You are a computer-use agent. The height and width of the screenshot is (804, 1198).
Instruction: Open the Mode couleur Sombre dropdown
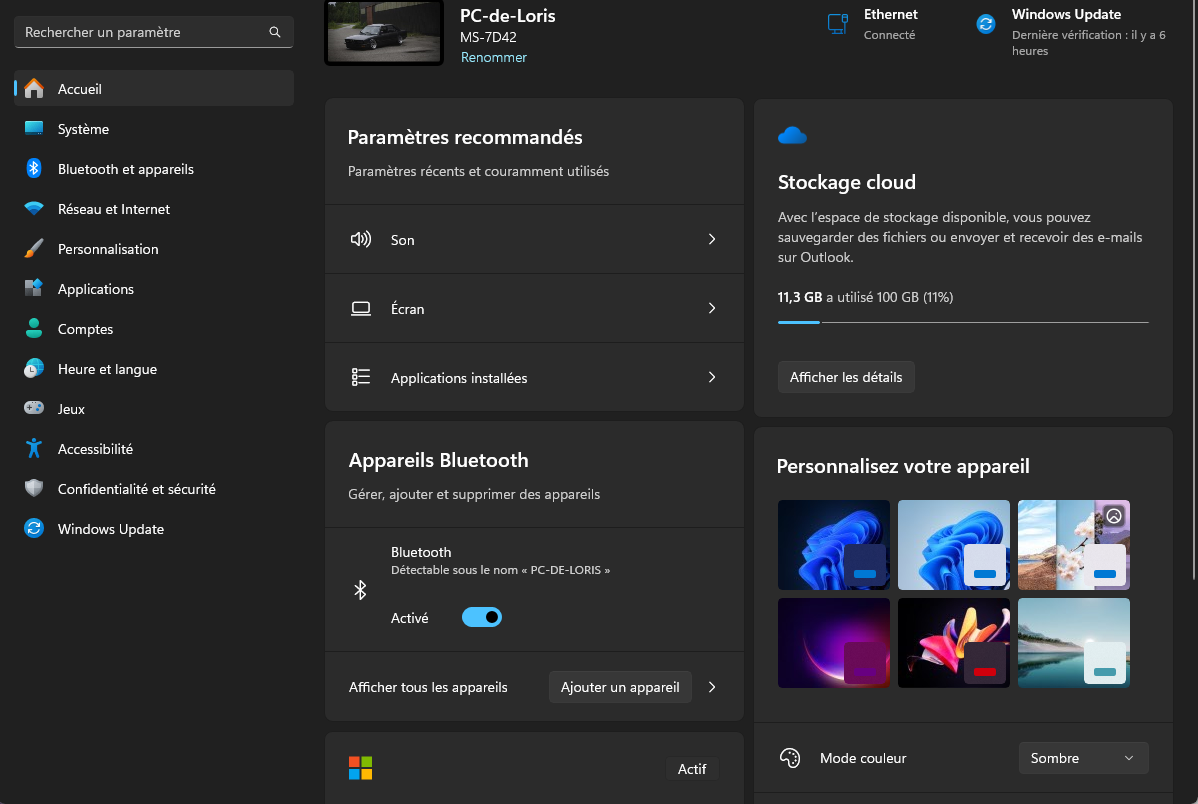coord(1083,758)
